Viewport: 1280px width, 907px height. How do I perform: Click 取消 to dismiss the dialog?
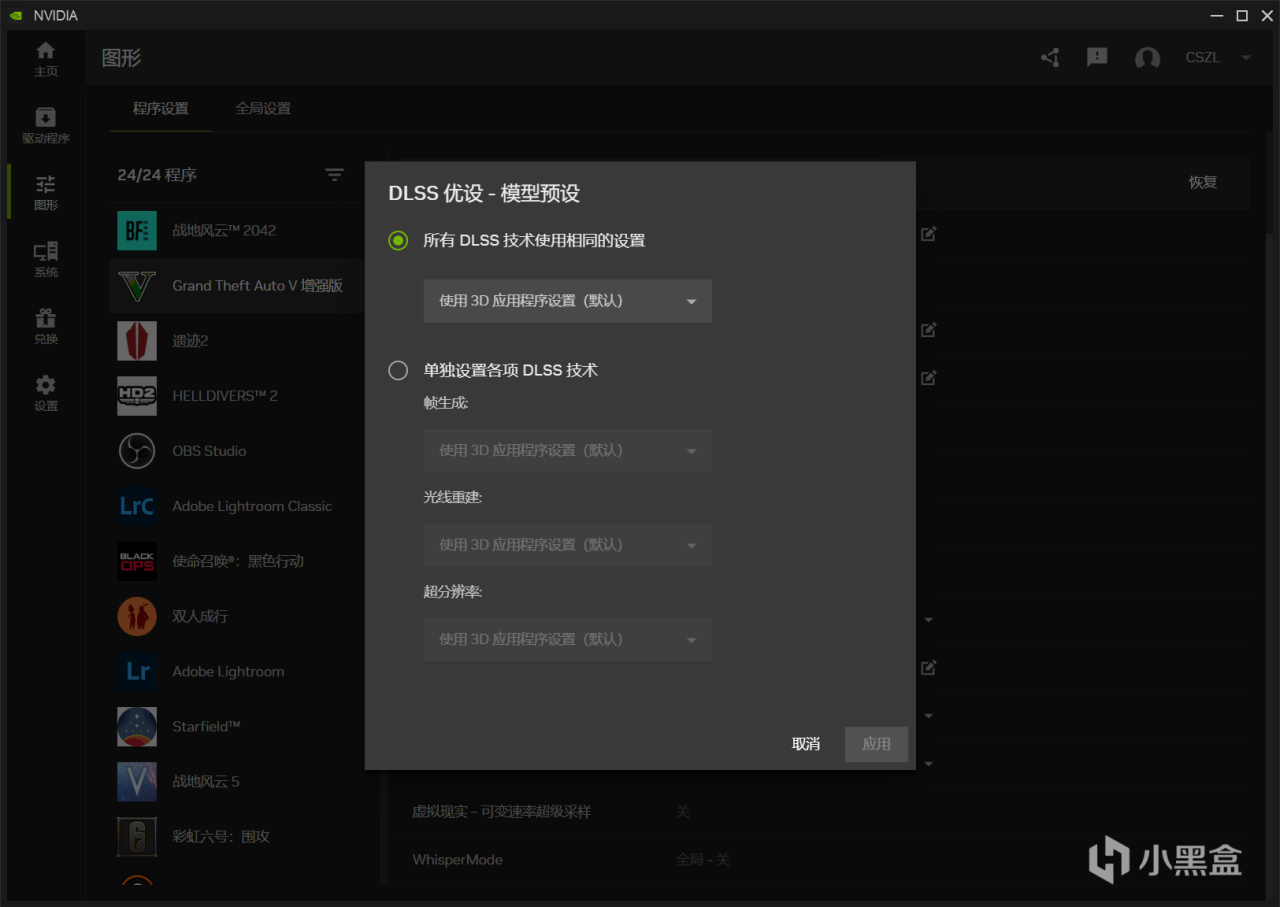tap(806, 744)
